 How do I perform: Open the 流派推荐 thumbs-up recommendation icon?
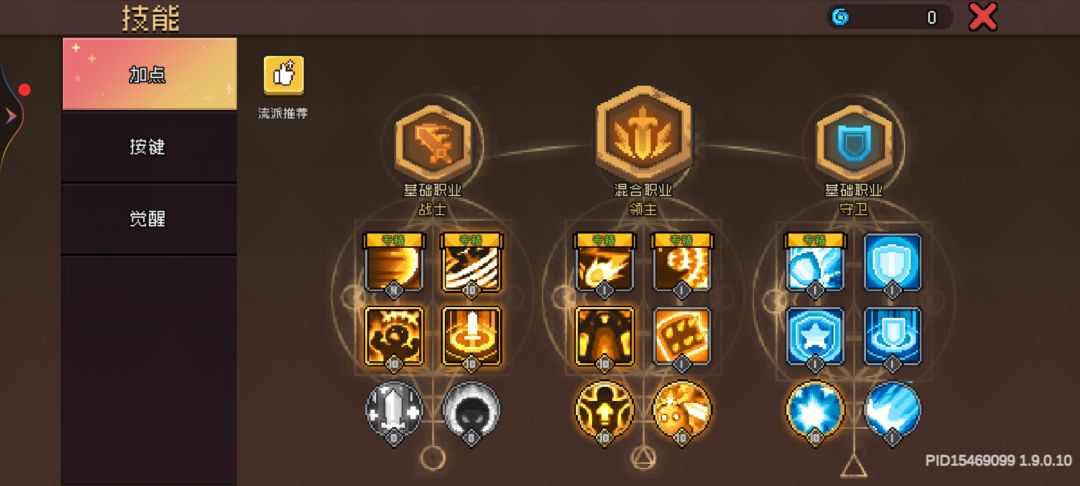pos(283,75)
